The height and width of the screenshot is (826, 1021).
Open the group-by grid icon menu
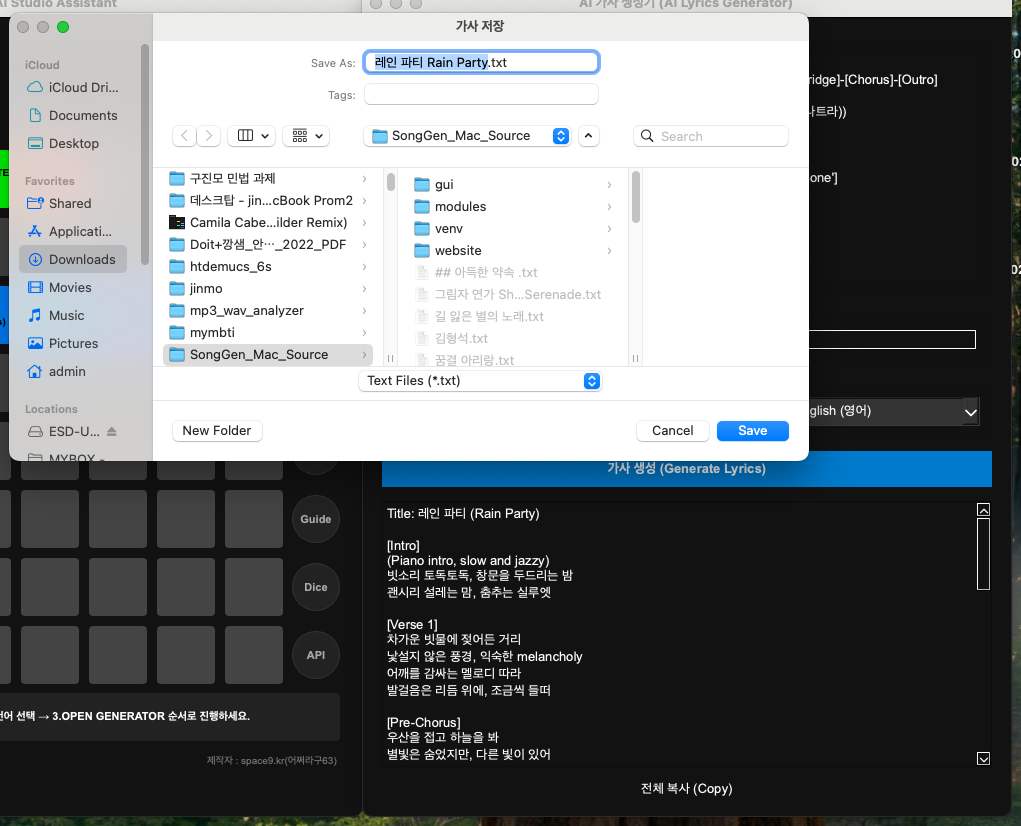(306, 136)
